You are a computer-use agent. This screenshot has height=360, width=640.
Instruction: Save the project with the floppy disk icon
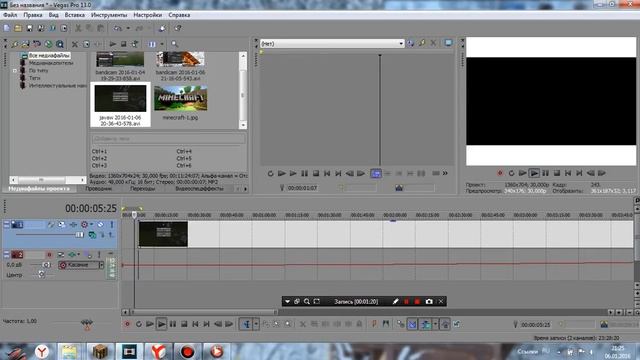point(29,28)
